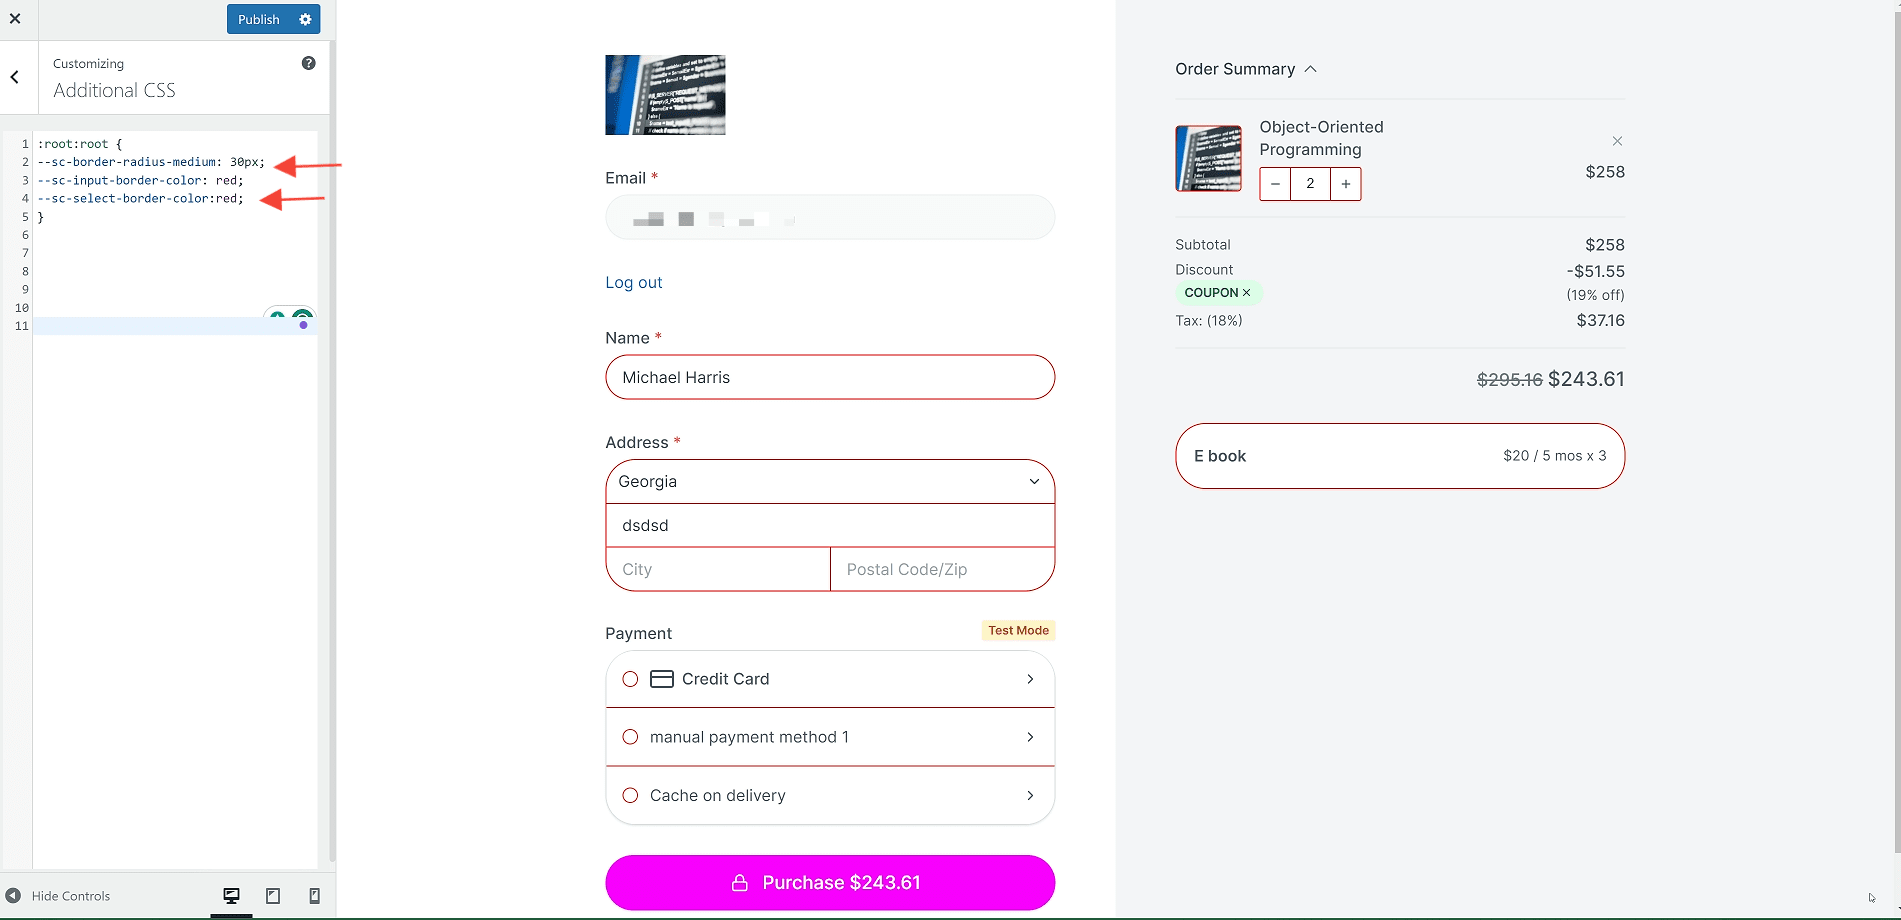Open the help question mark icon
The image size is (1901, 920).
coord(308,63)
